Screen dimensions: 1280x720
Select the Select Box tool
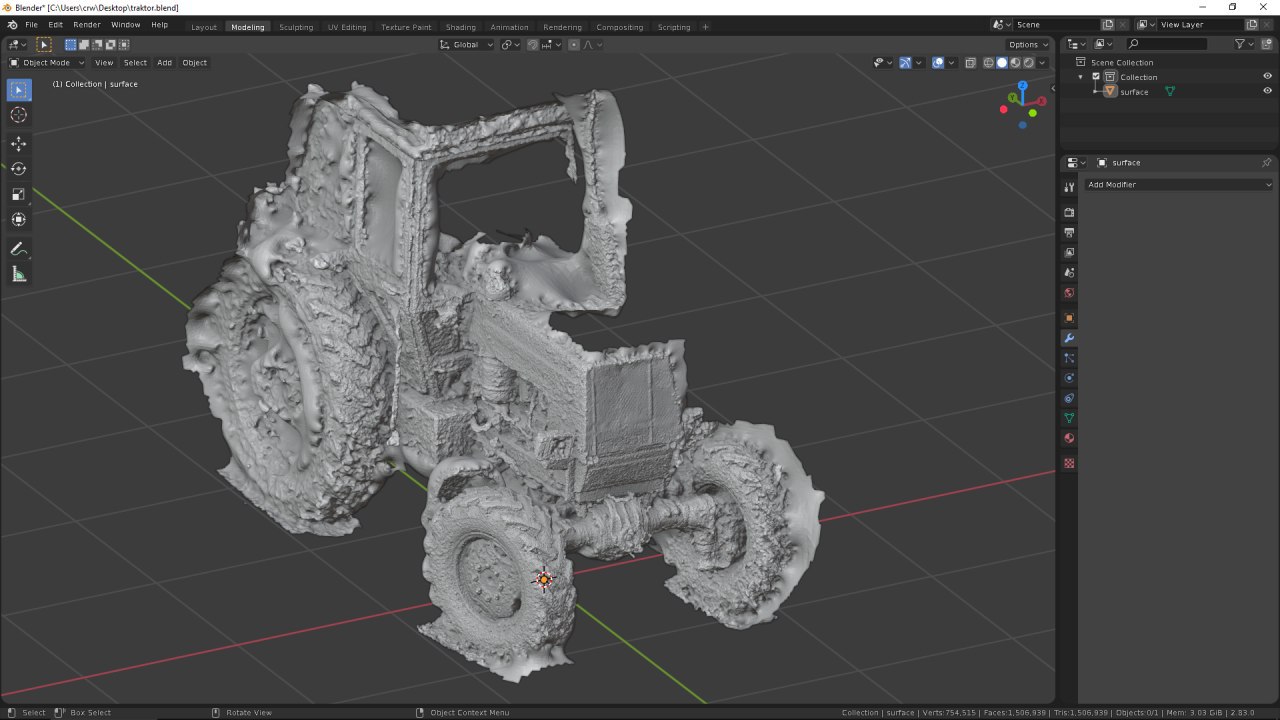(19, 90)
